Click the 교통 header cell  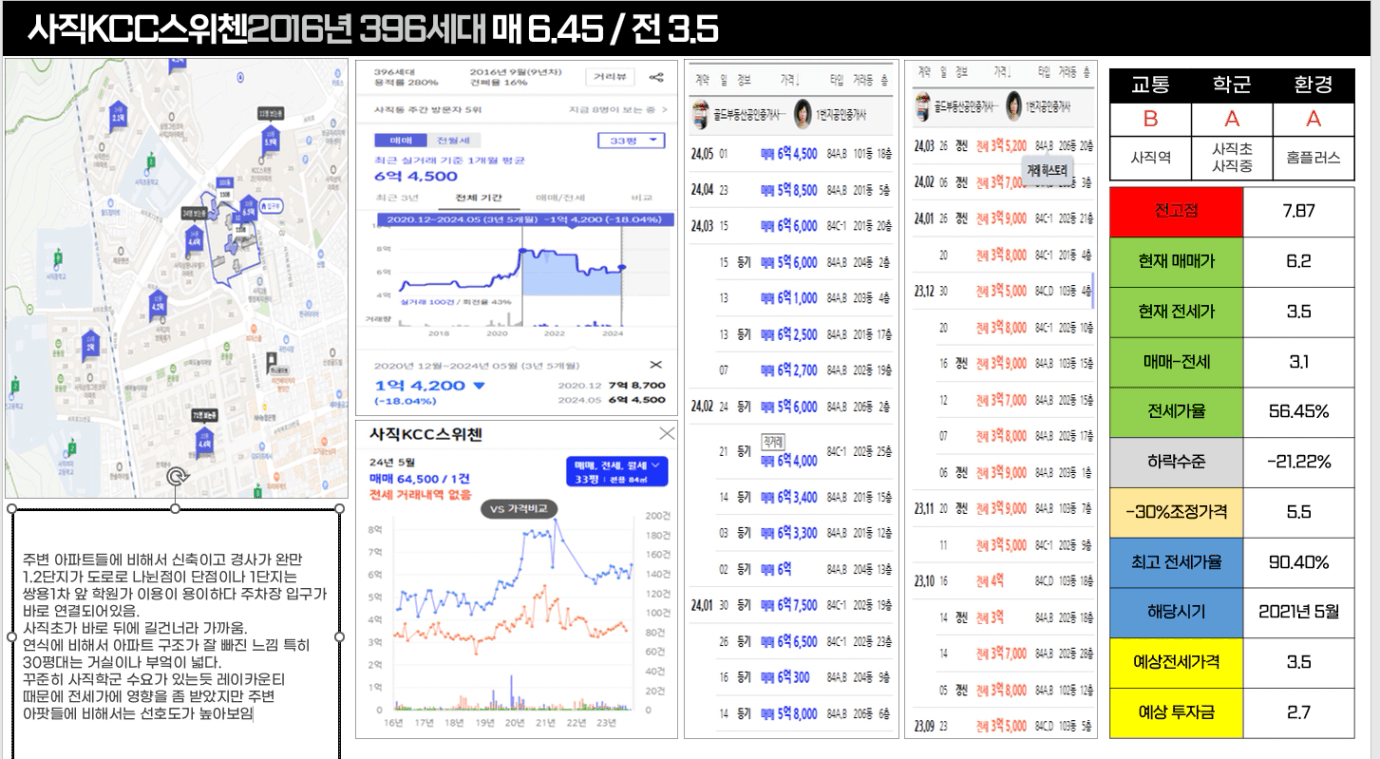coord(1150,86)
